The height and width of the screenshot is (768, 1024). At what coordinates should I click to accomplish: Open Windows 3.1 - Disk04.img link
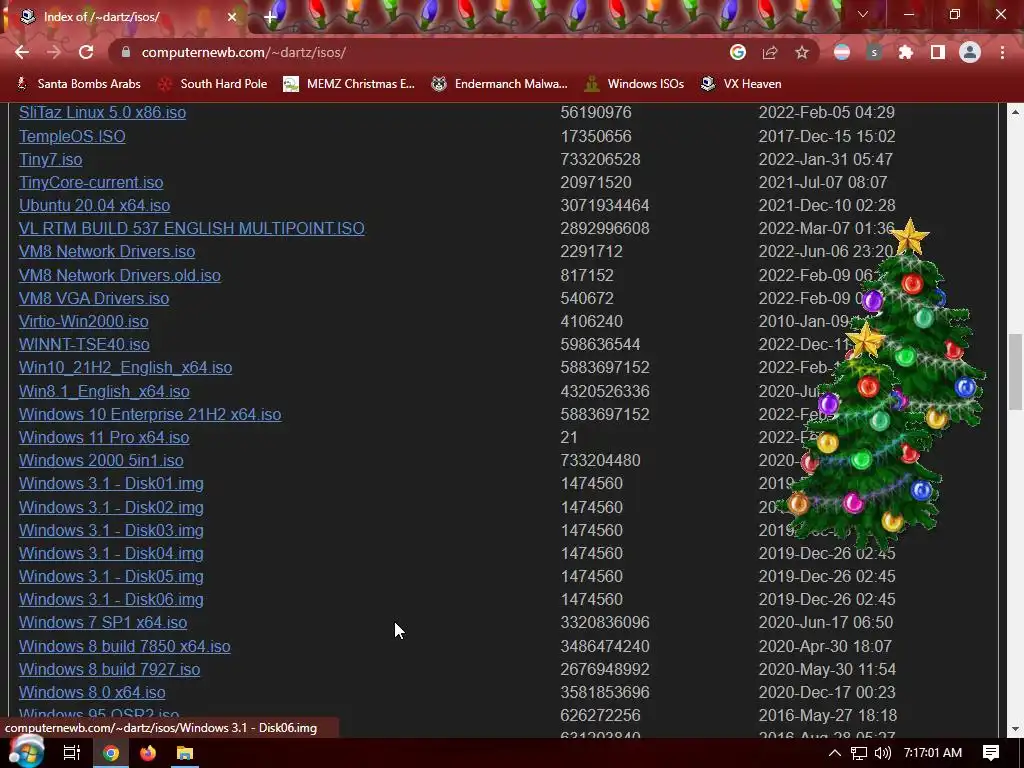(x=111, y=553)
